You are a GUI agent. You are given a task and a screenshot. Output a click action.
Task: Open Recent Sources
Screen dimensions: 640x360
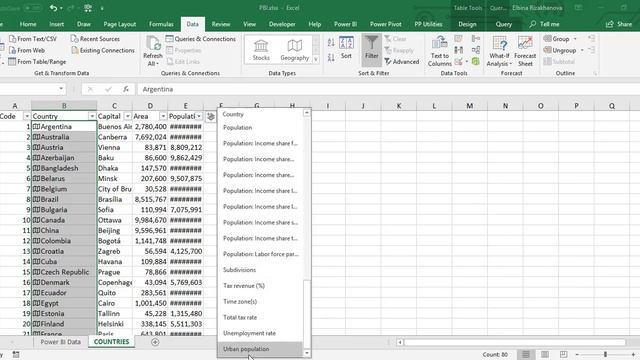pos(95,39)
